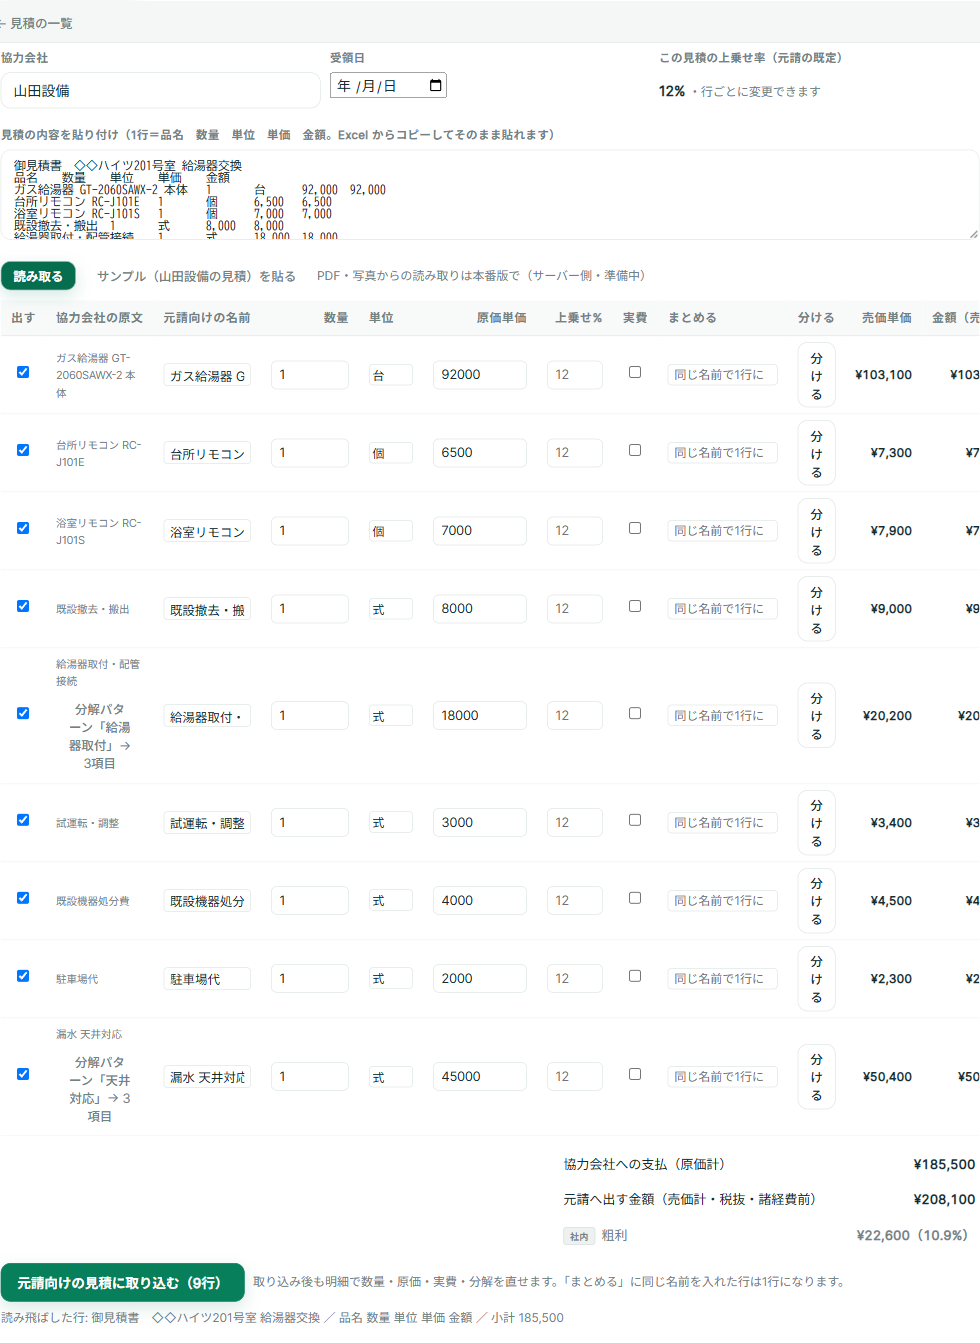980x1343 pixels.
Task: Uncheck 出す for 試運転・調整 row
Action: click(23, 820)
